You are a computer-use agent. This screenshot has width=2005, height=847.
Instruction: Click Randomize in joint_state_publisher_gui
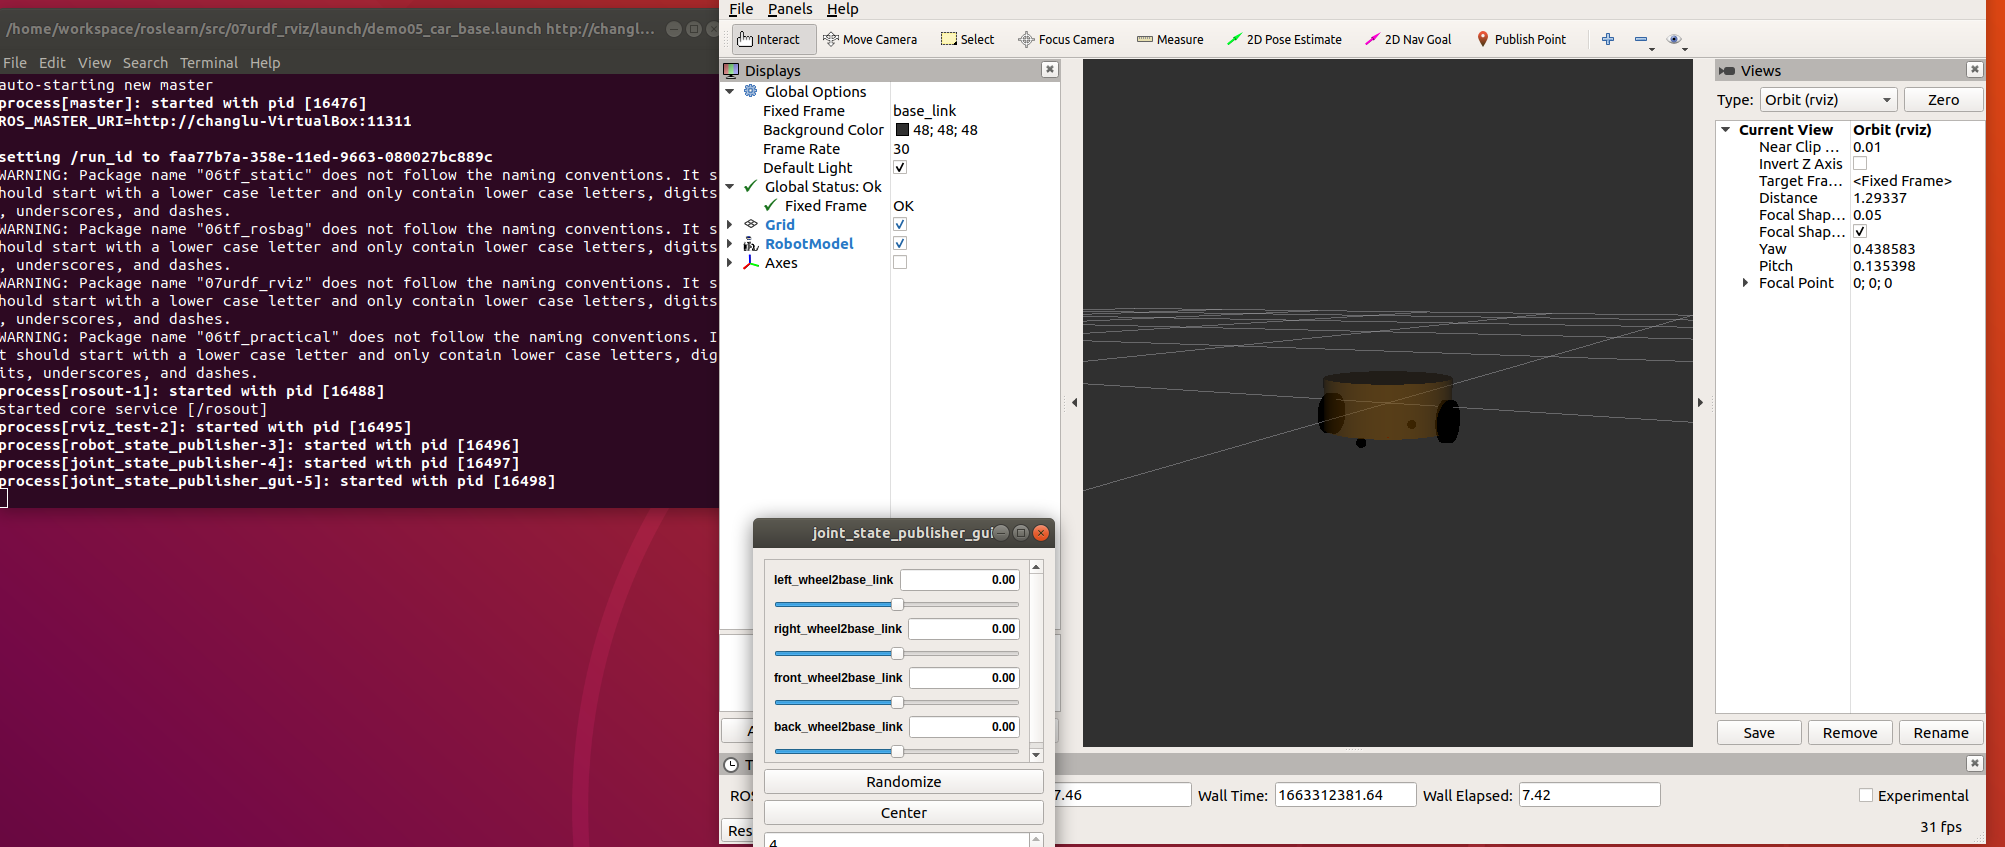[904, 782]
